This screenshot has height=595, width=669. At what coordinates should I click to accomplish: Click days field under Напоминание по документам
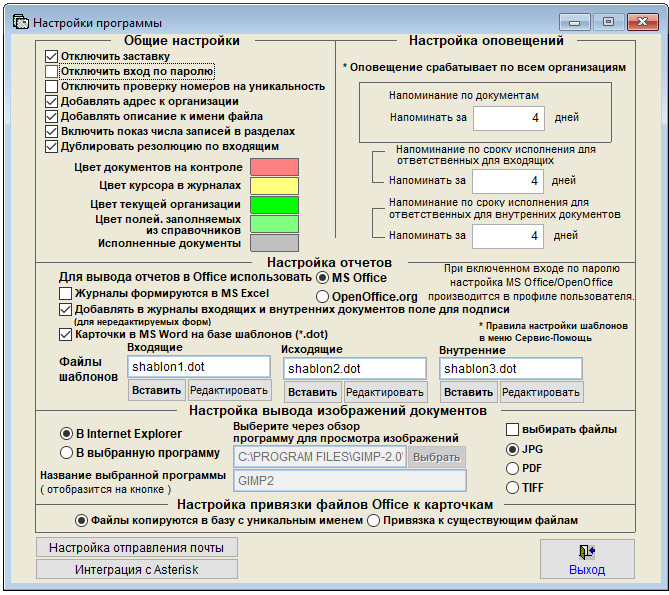point(509,118)
